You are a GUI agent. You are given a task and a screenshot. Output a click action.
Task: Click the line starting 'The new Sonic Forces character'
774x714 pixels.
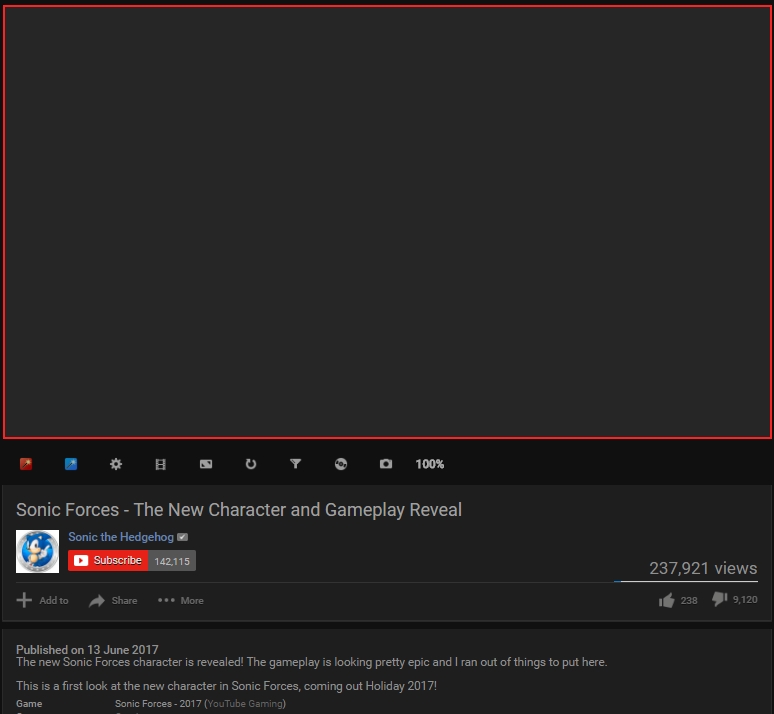(x=311, y=662)
